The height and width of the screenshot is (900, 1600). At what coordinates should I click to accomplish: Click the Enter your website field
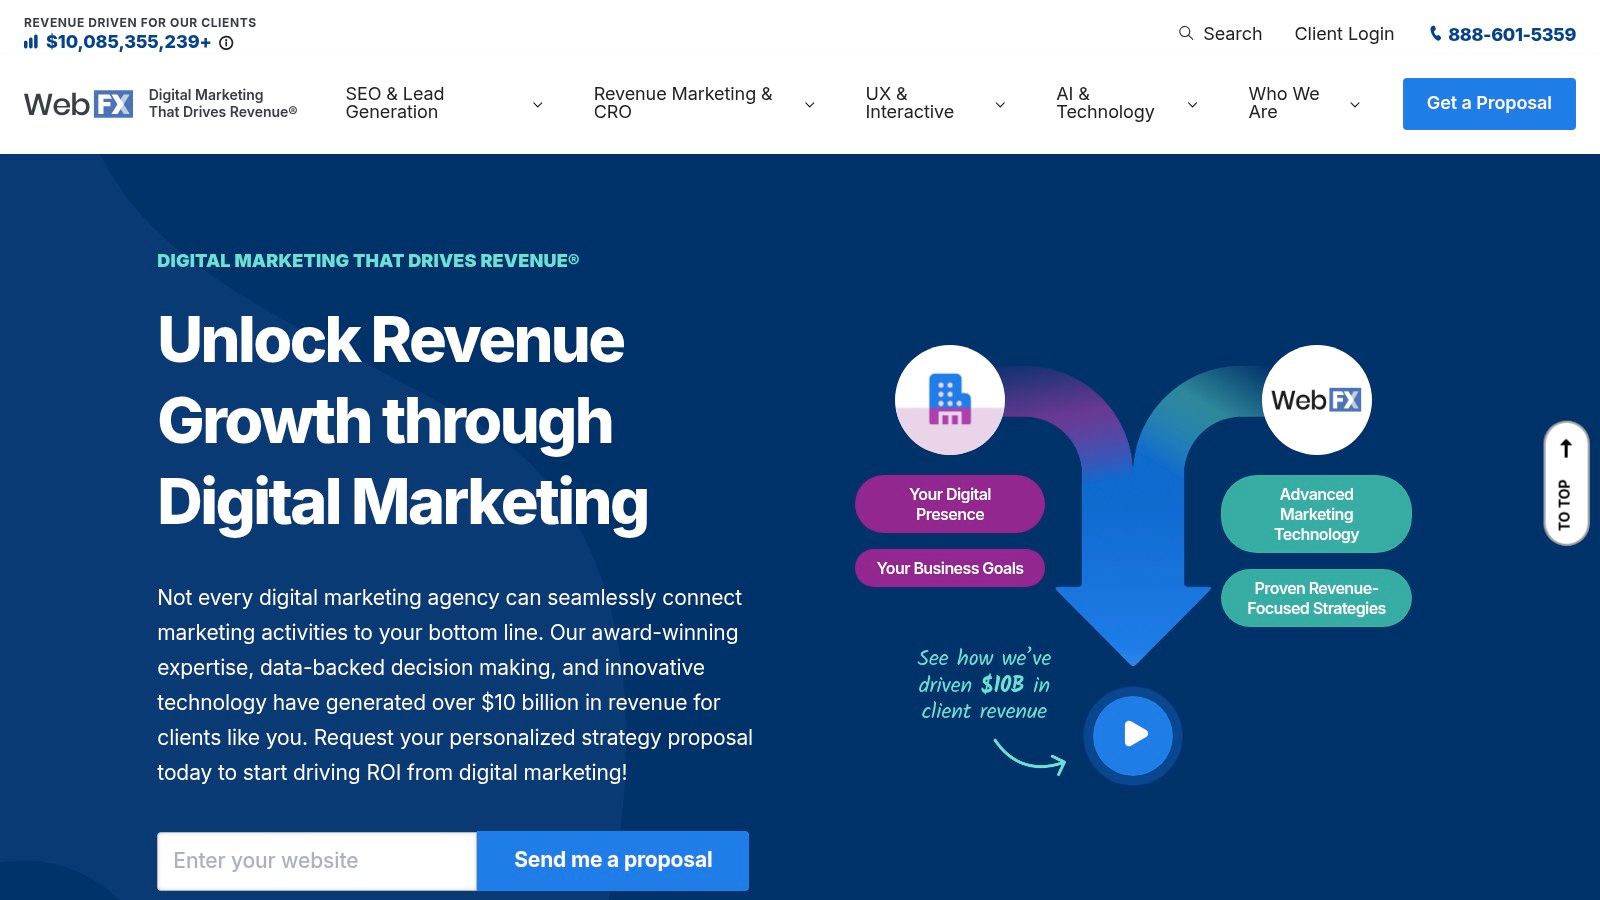click(x=317, y=861)
